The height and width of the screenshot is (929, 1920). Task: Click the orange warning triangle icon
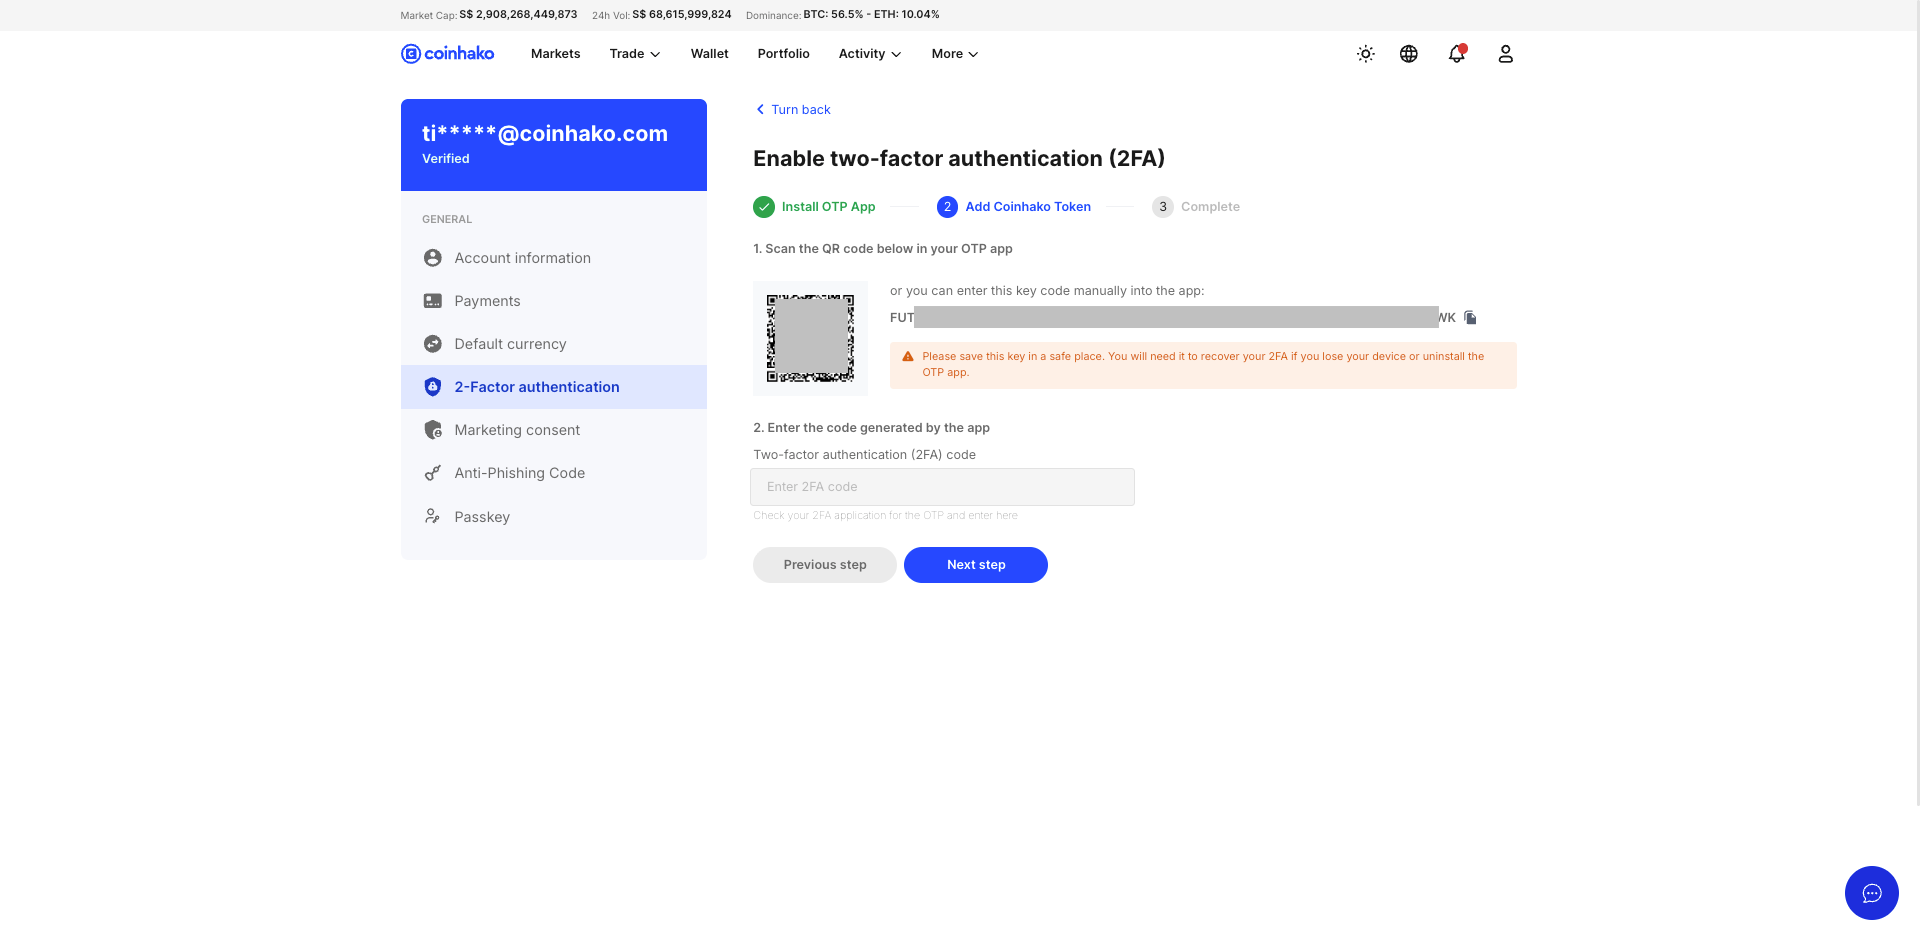pyautogui.click(x=908, y=357)
